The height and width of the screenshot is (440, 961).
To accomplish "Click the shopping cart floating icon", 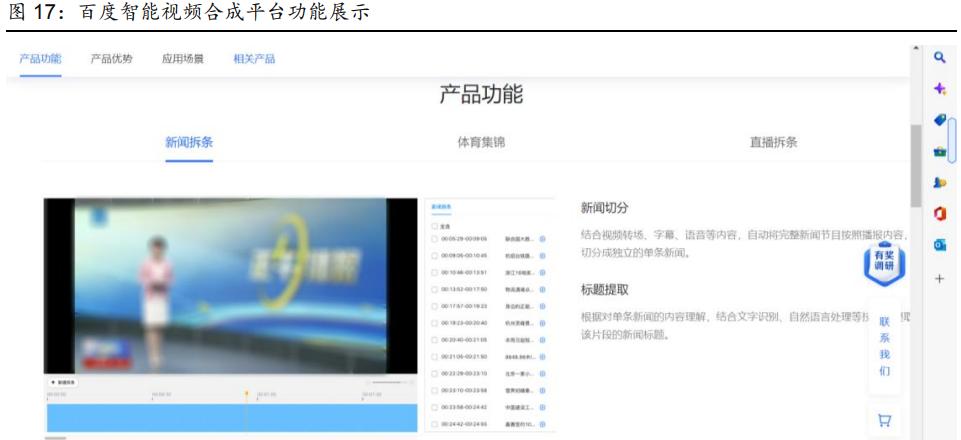I will tap(884, 420).
